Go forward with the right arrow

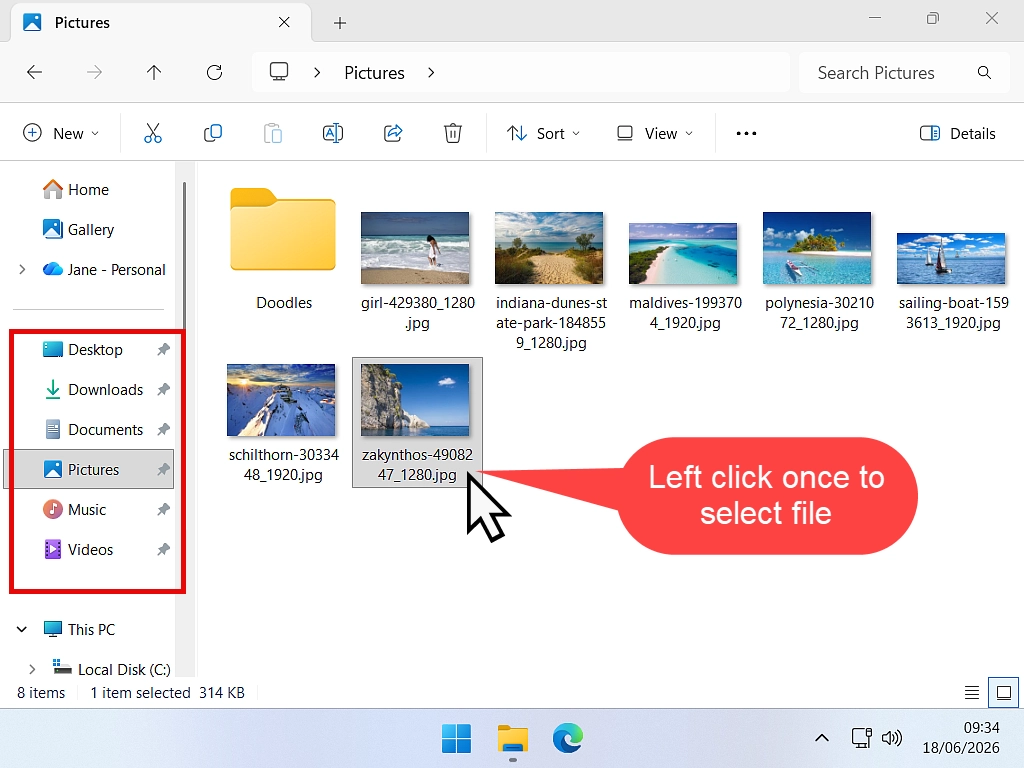tap(95, 72)
